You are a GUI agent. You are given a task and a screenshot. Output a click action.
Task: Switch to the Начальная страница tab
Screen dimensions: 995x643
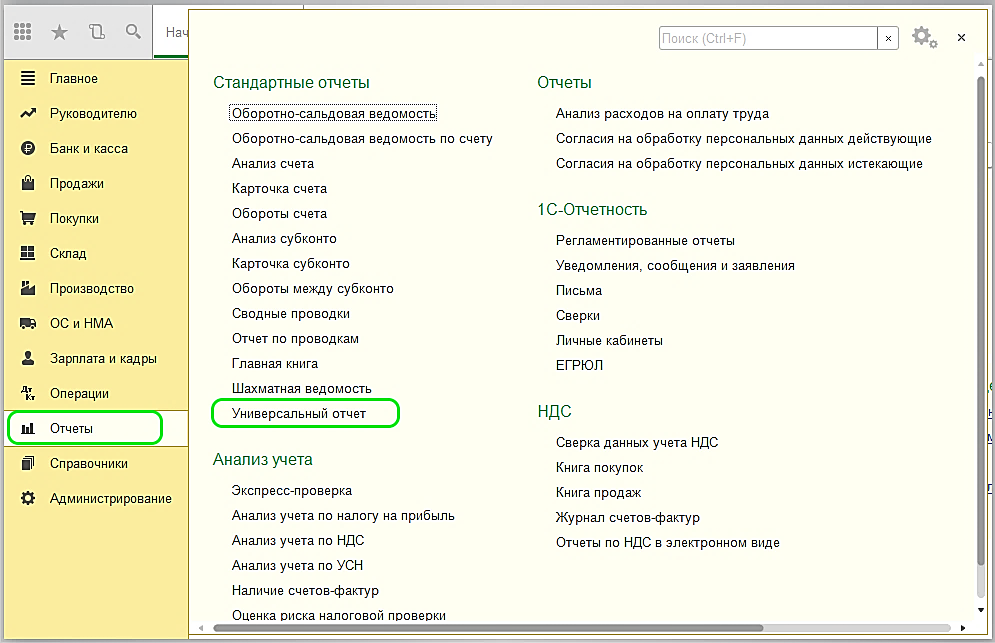(x=172, y=32)
